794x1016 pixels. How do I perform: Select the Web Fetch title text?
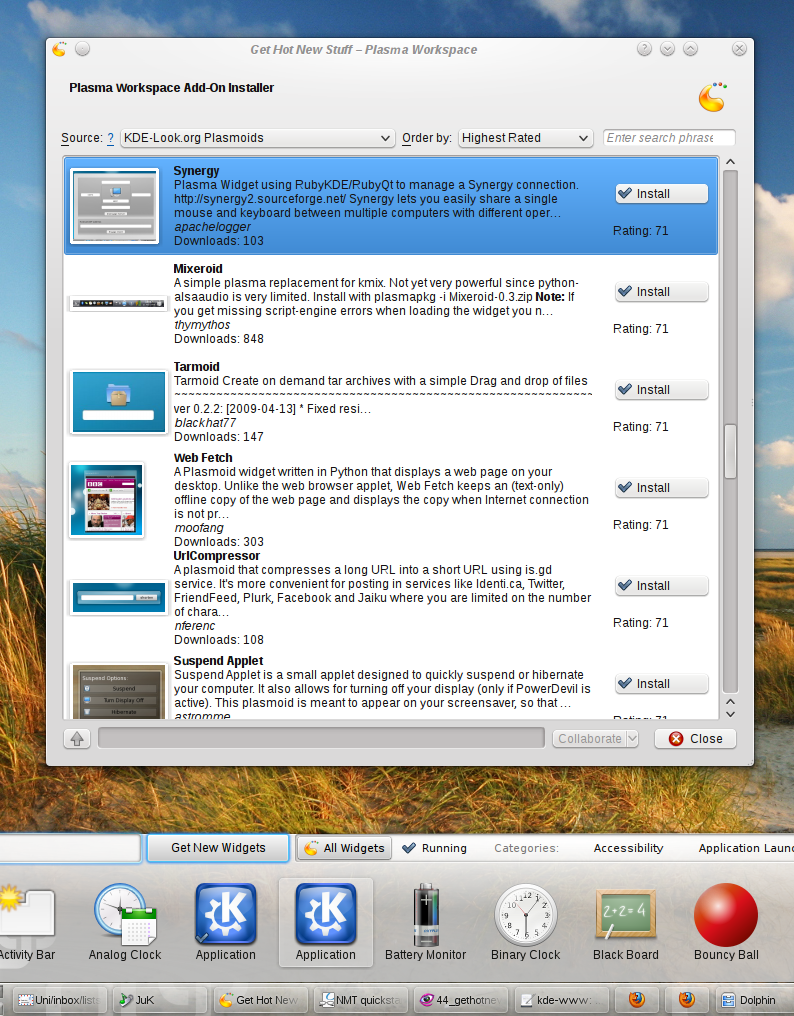203,458
